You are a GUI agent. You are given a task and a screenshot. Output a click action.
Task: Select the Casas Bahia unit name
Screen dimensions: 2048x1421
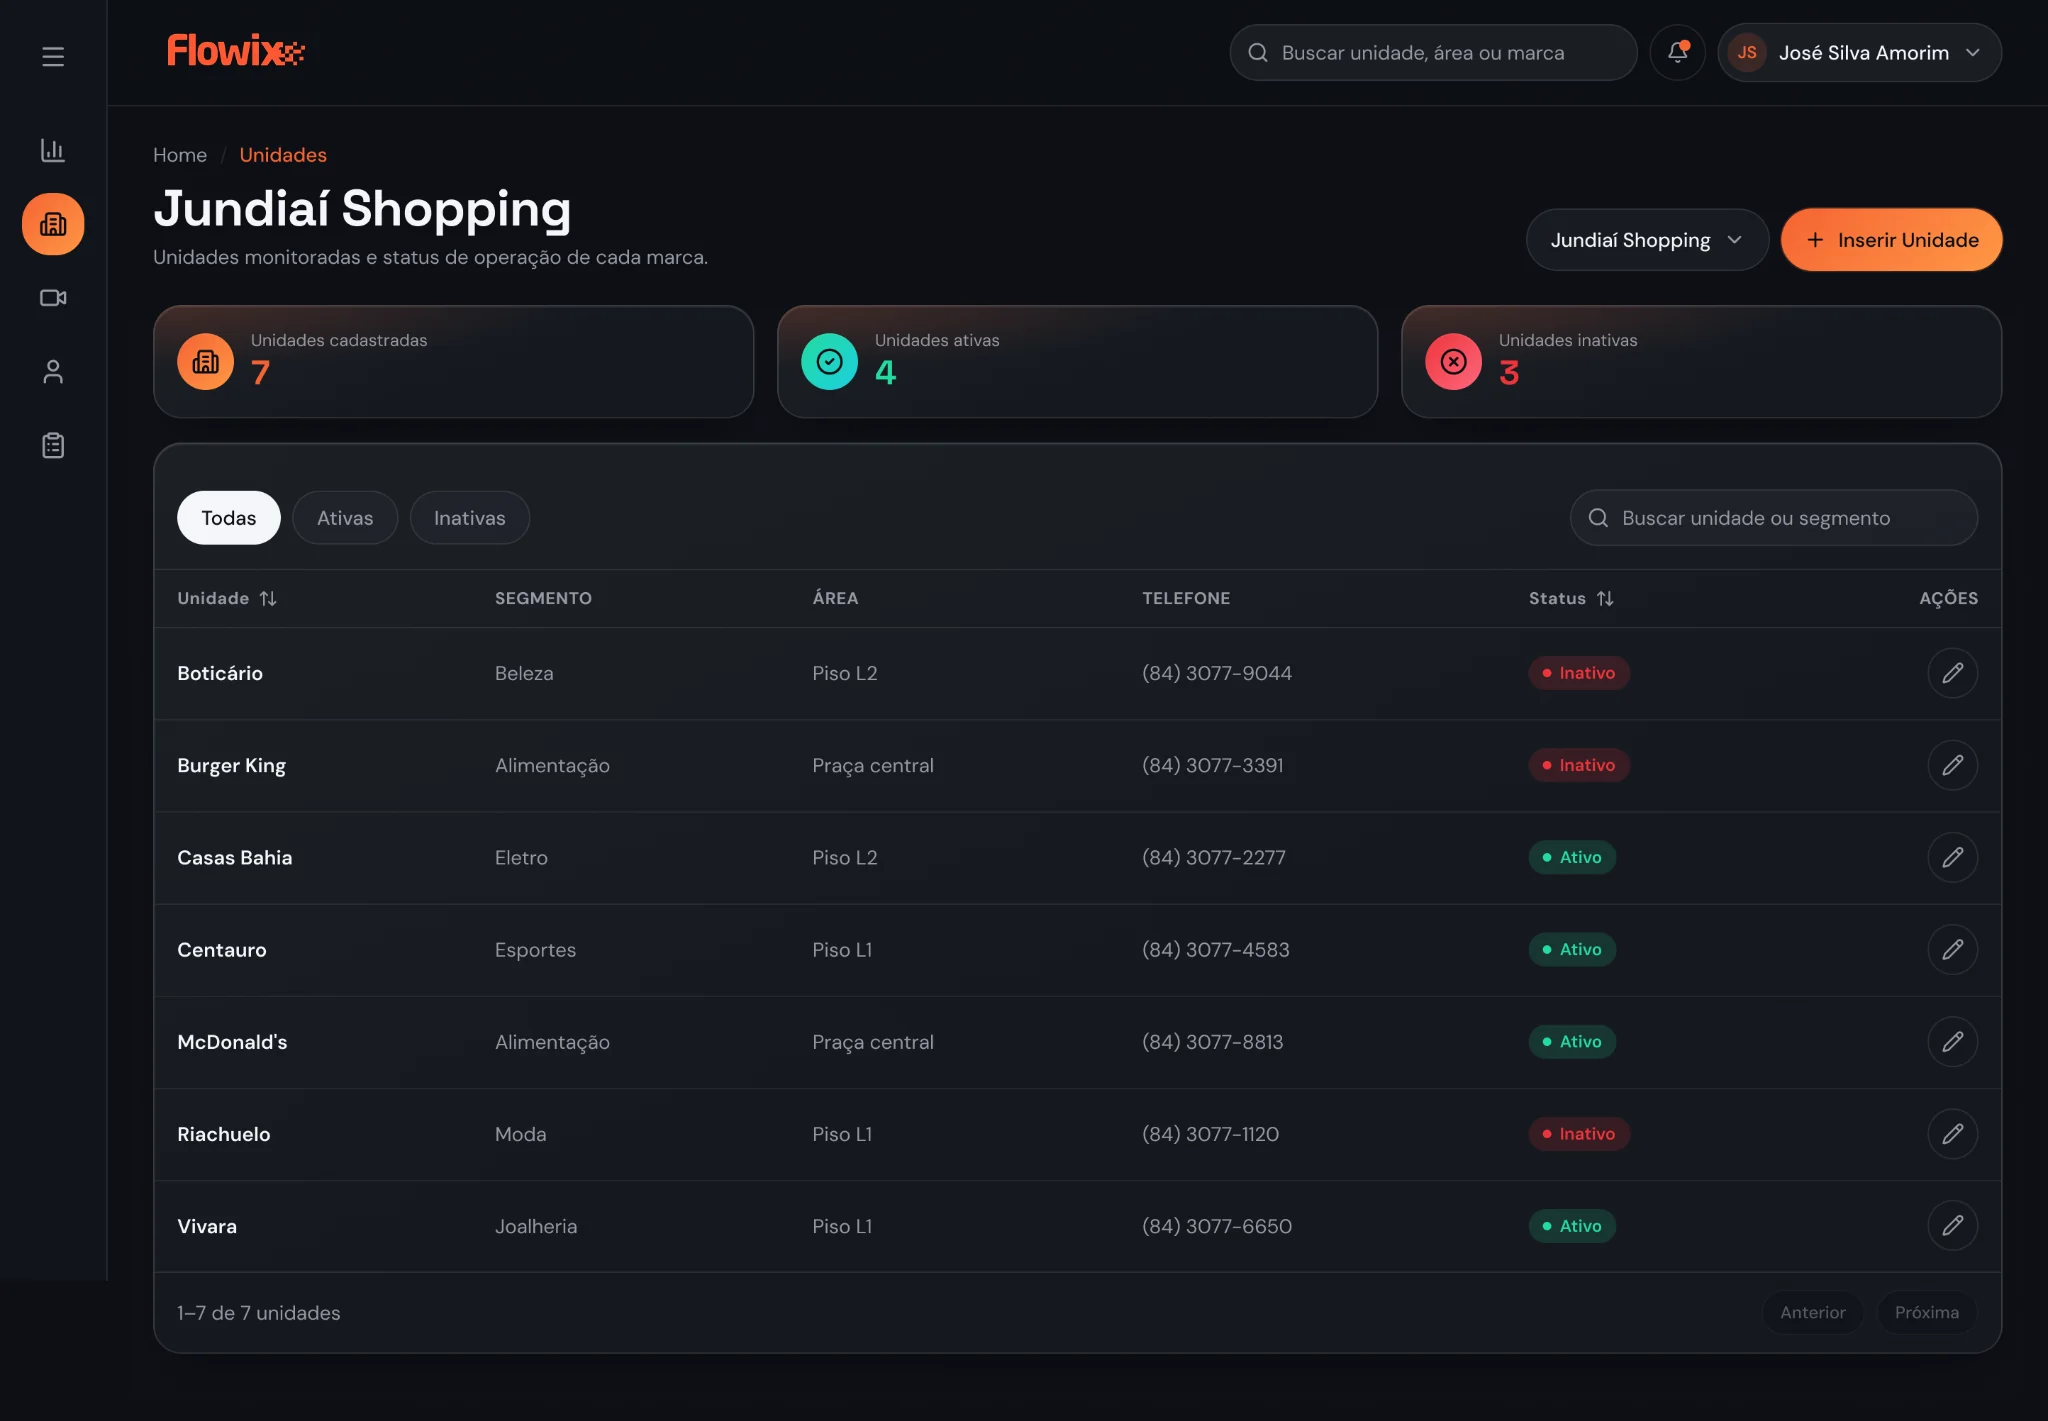[x=235, y=858]
